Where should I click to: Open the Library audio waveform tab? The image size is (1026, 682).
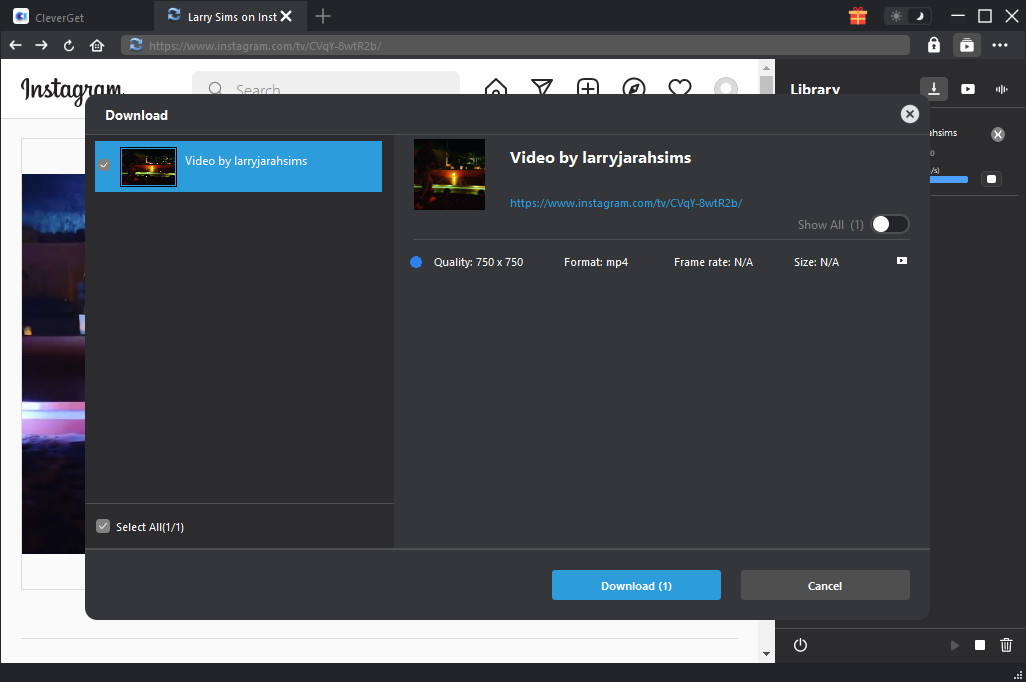click(x=1001, y=89)
